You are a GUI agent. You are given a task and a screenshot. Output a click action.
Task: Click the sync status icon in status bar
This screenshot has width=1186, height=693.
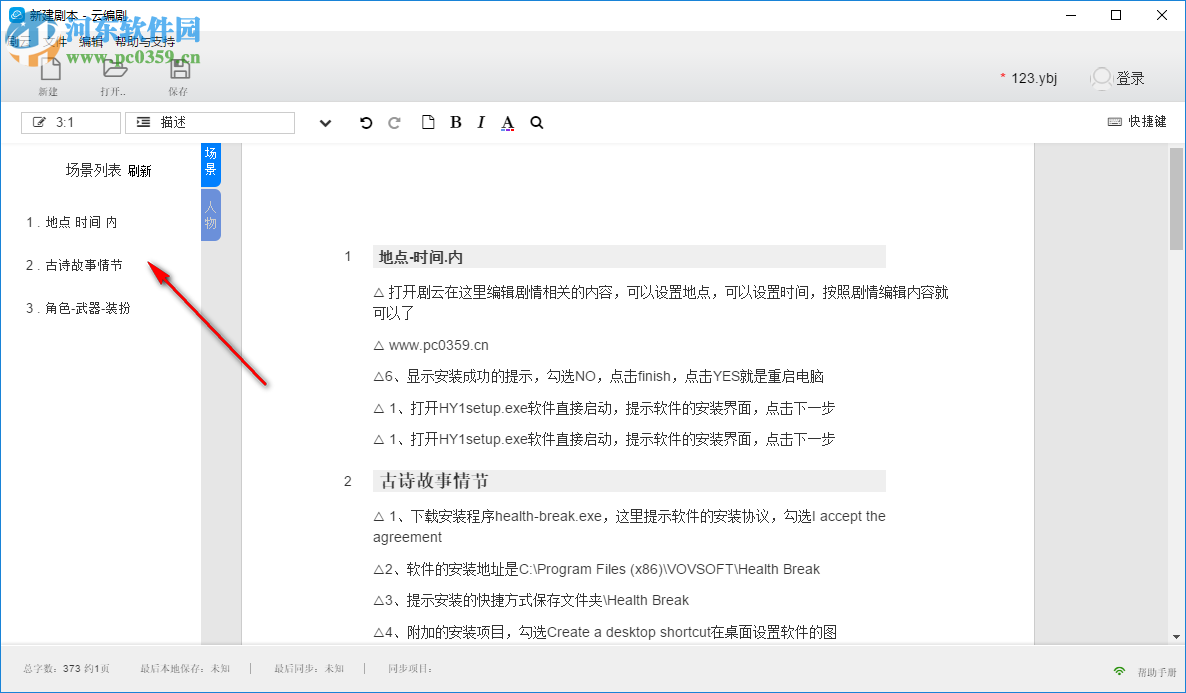coord(1119,668)
